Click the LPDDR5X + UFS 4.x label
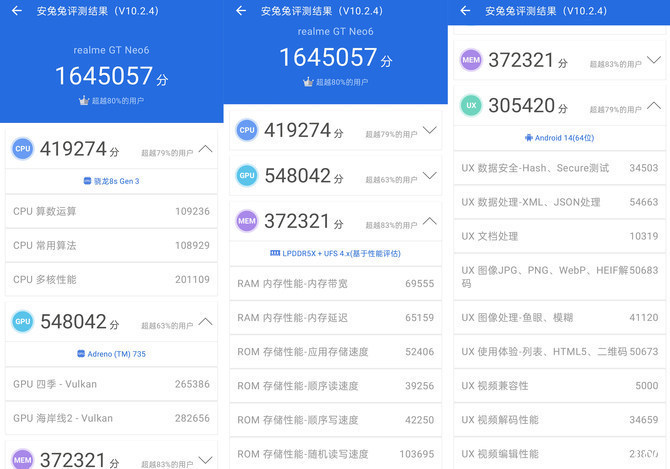Screen dimensions: 670x469 point(335,253)
